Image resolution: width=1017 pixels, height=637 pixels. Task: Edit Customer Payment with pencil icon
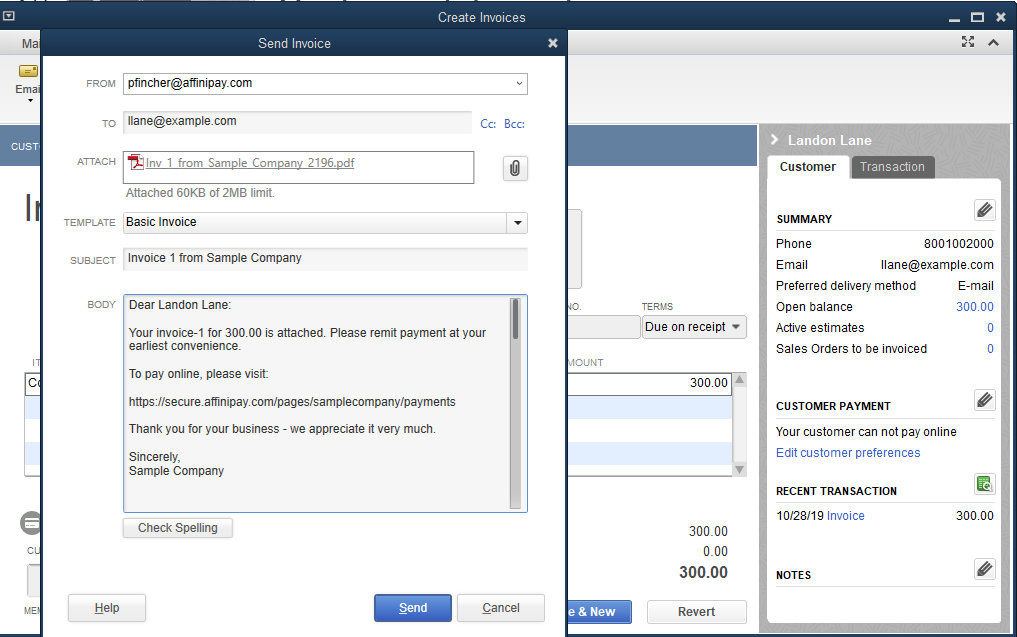pos(984,400)
